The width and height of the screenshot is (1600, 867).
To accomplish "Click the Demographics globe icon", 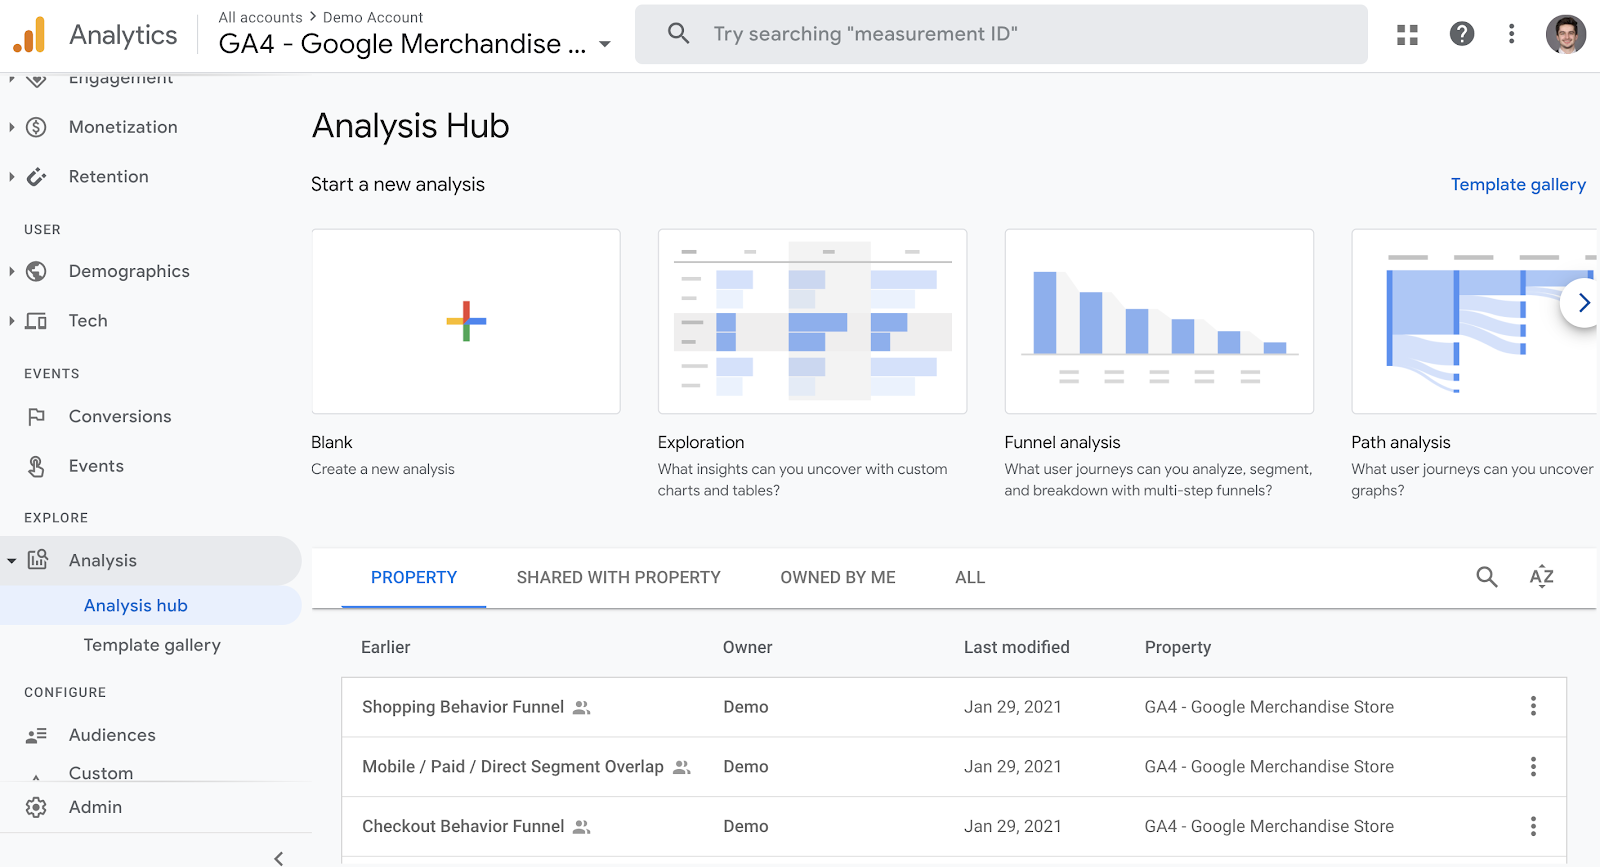I will coord(36,271).
